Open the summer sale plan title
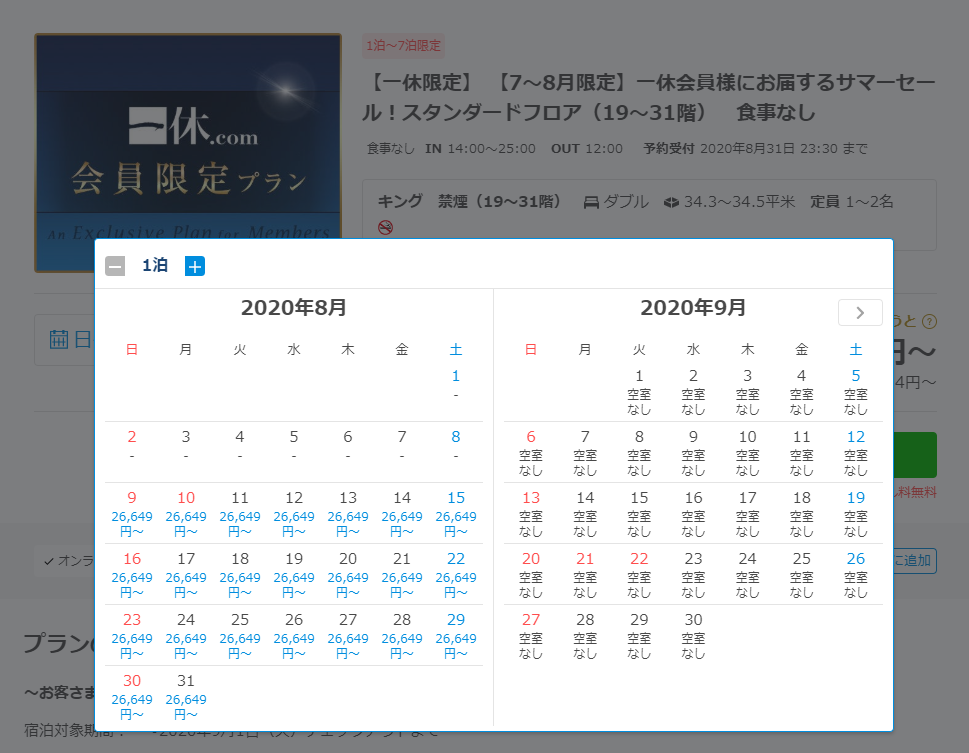This screenshot has height=753, width=969. 648,98
